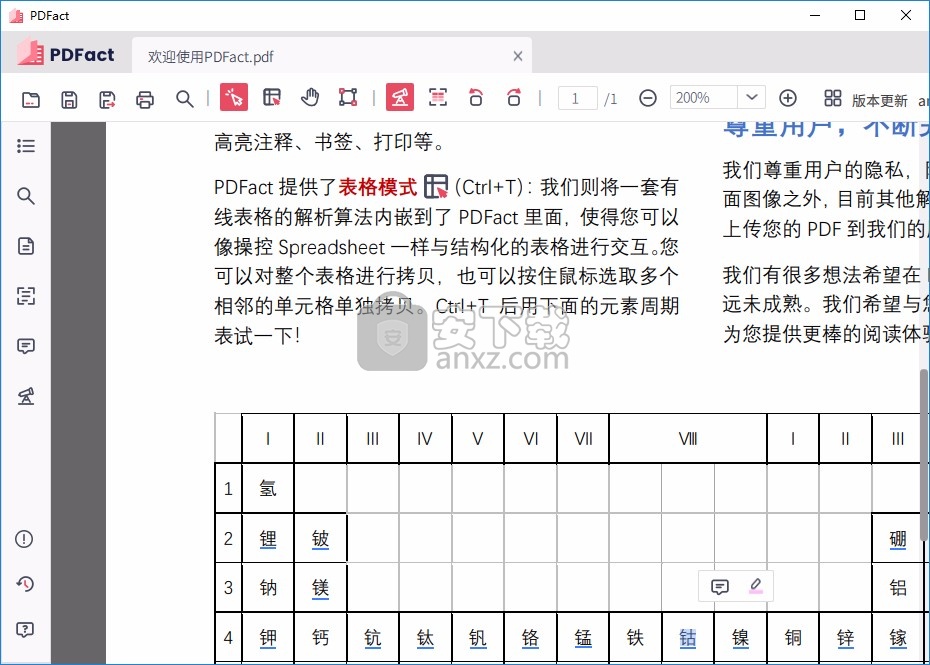Click the PDFact home logo tab
930x665 pixels.
(x=66, y=55)
